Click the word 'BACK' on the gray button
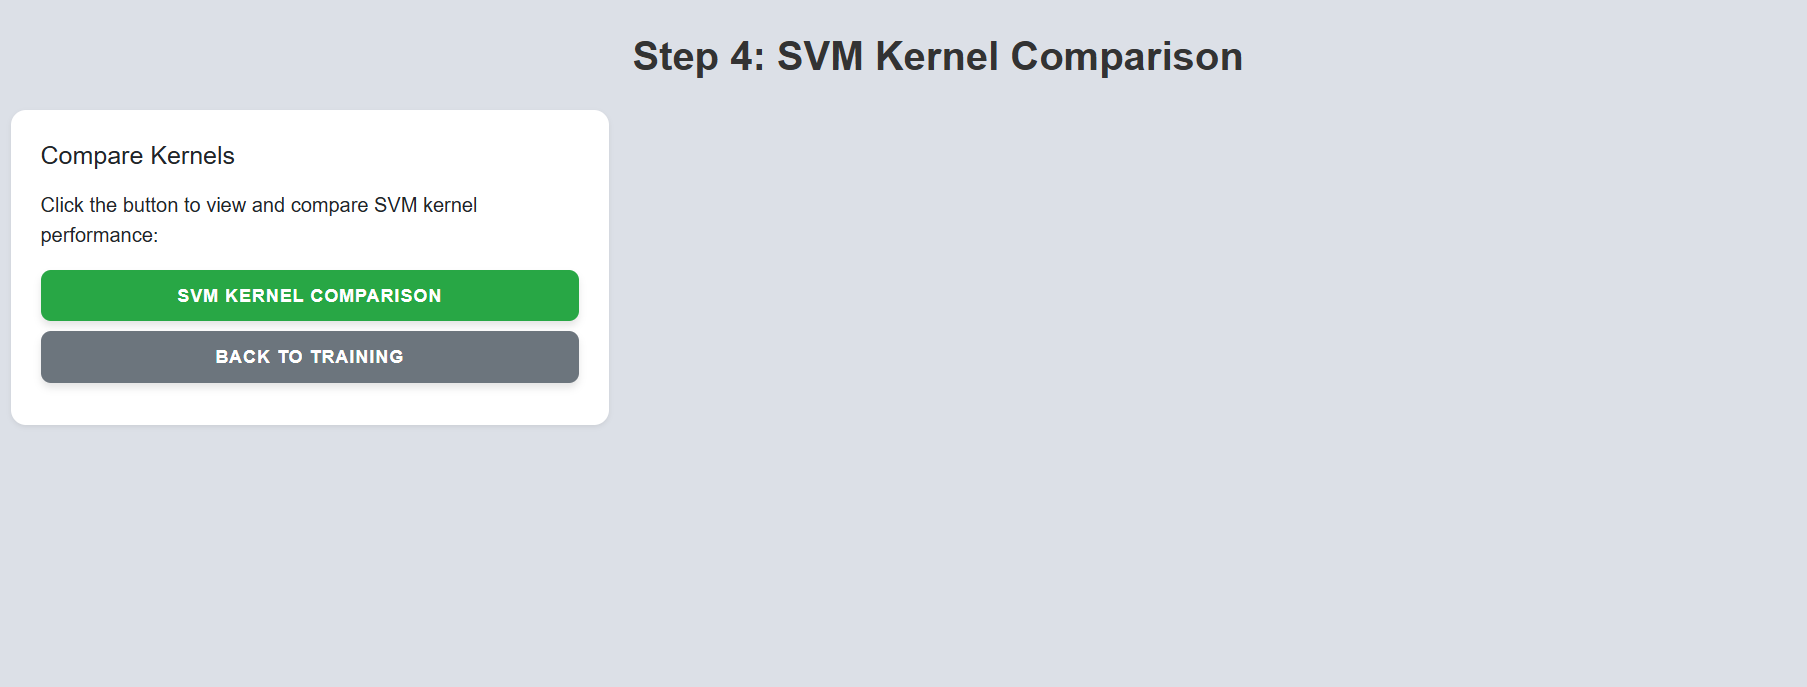Screen dimensions: 1807x687 (243, 357)
